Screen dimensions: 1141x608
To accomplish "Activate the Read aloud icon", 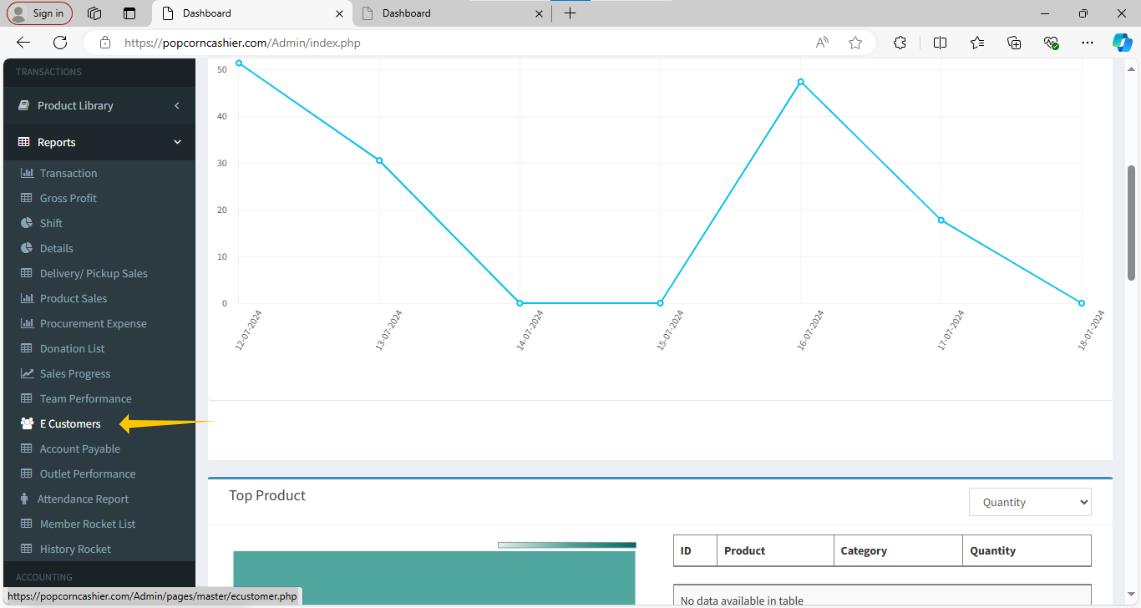I will coord(822,43).
